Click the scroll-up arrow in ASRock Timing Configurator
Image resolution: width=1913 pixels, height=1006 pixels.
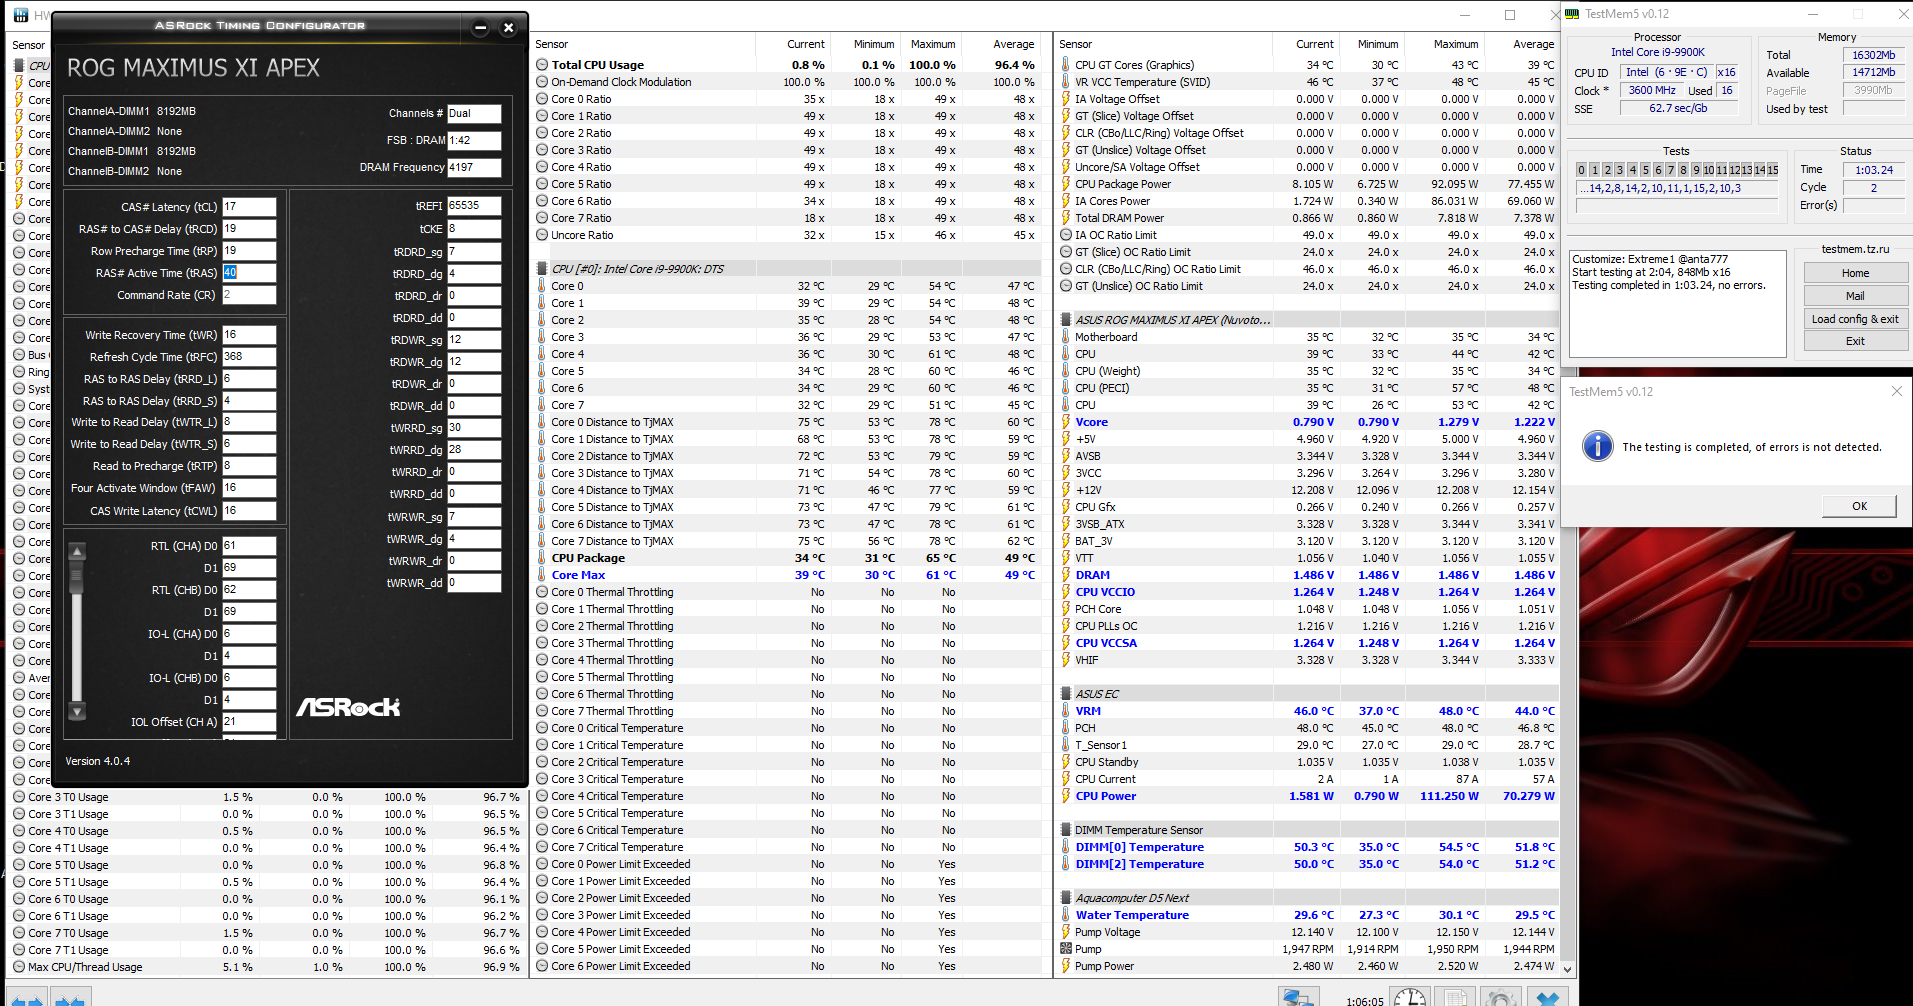coord(77,551)
